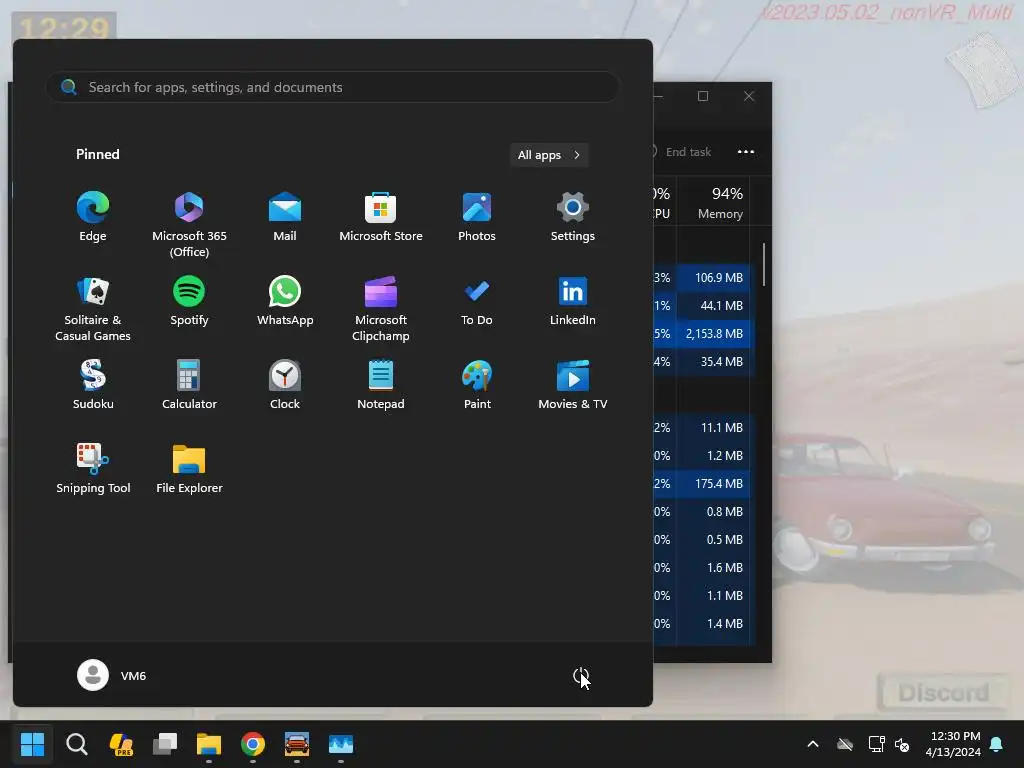Launch Sudoku
The height and width of the screenshot is (768, 1024).
[x=93, y=385]
